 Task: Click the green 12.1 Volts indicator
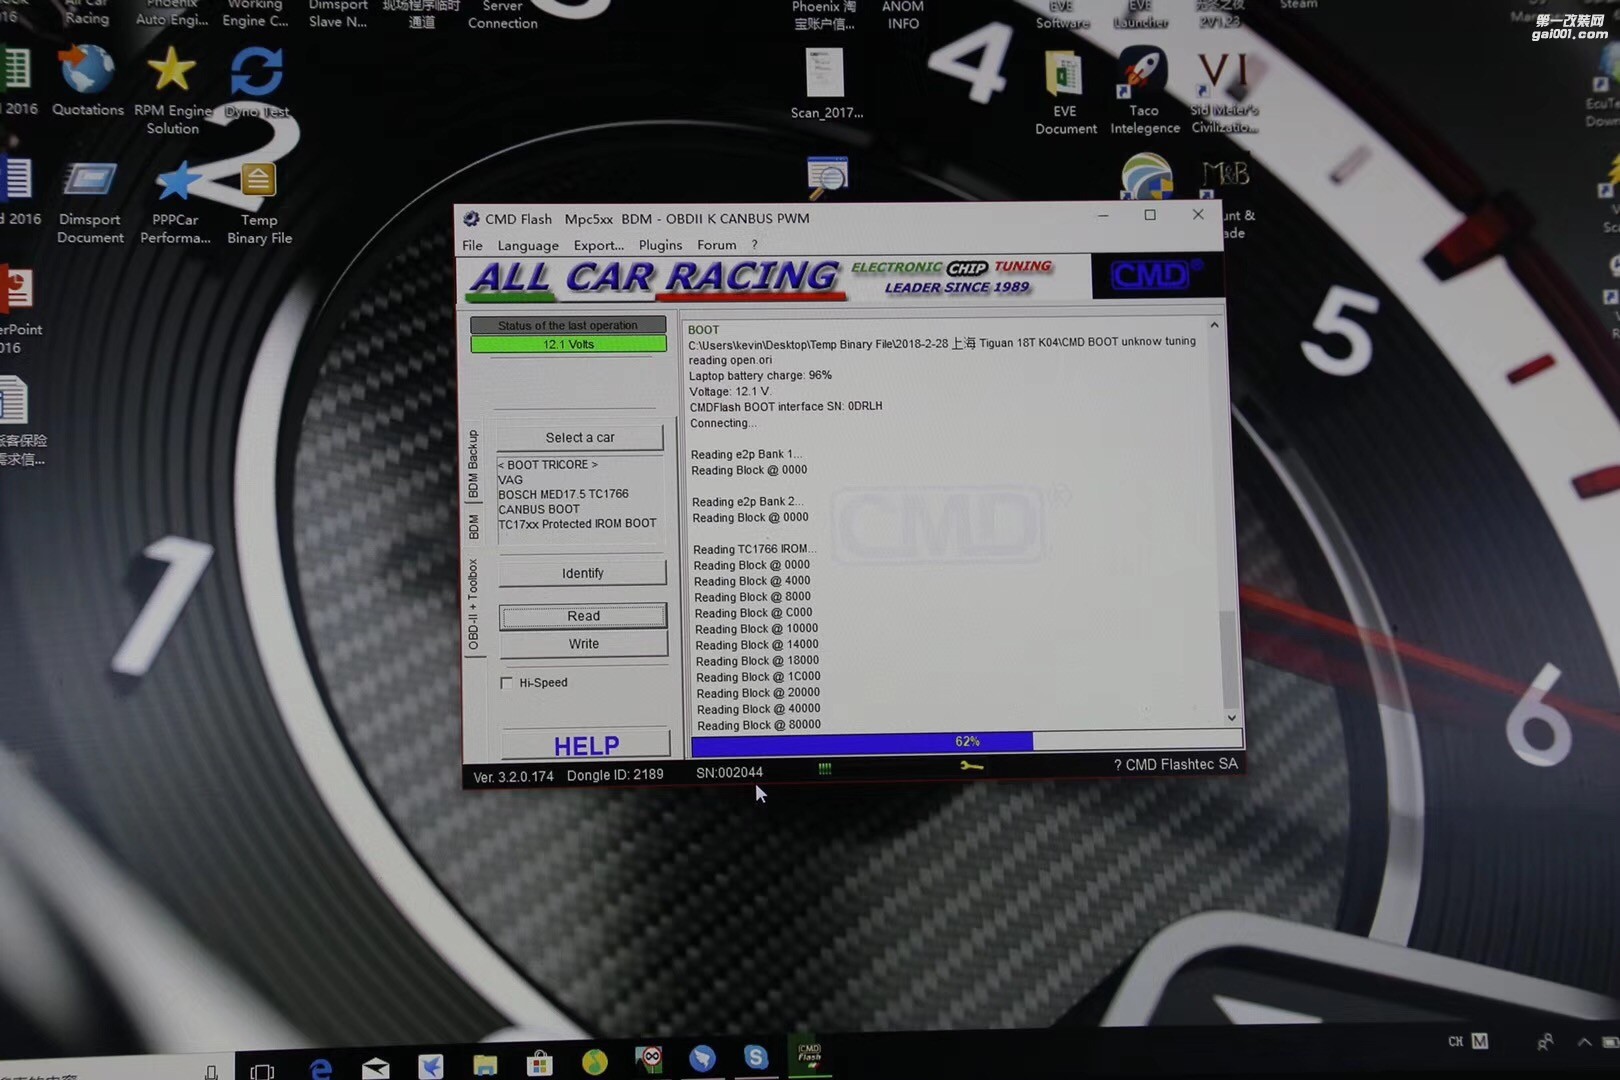568,344
